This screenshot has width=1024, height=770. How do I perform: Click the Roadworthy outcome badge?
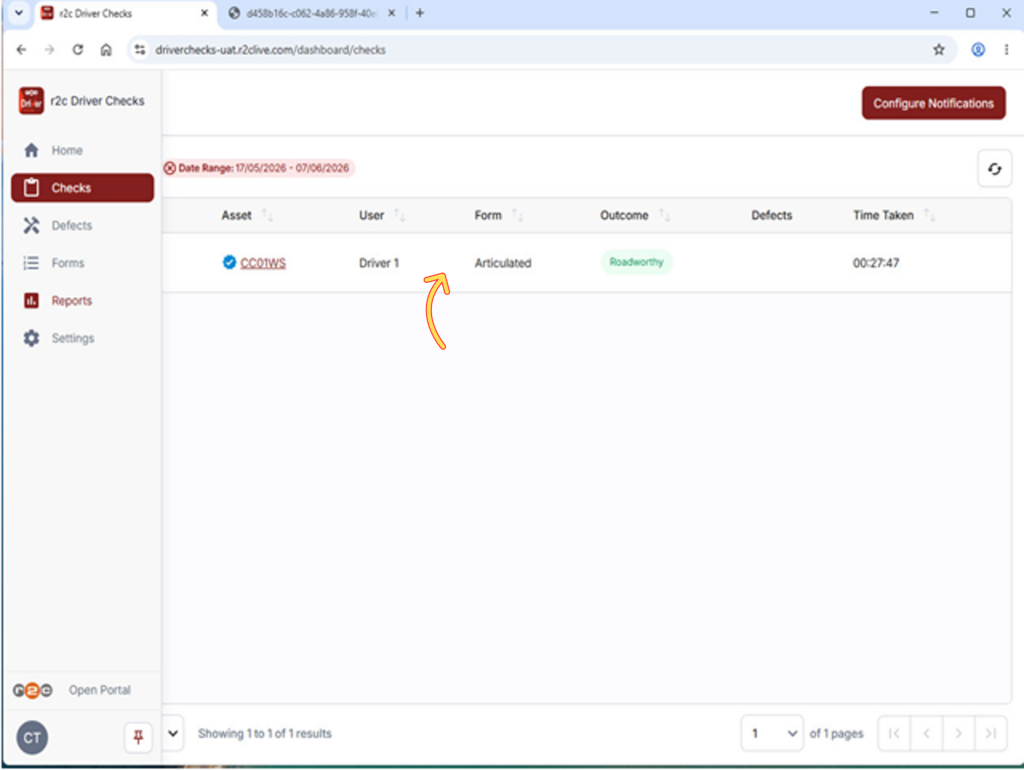636,263
